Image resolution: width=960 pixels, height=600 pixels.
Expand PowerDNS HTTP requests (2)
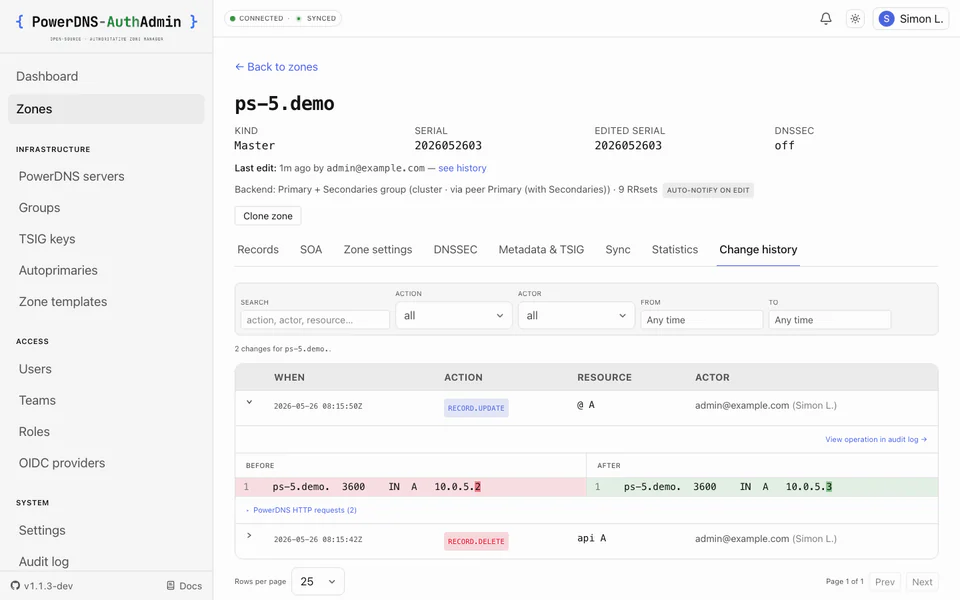click(x=301, y=510)
